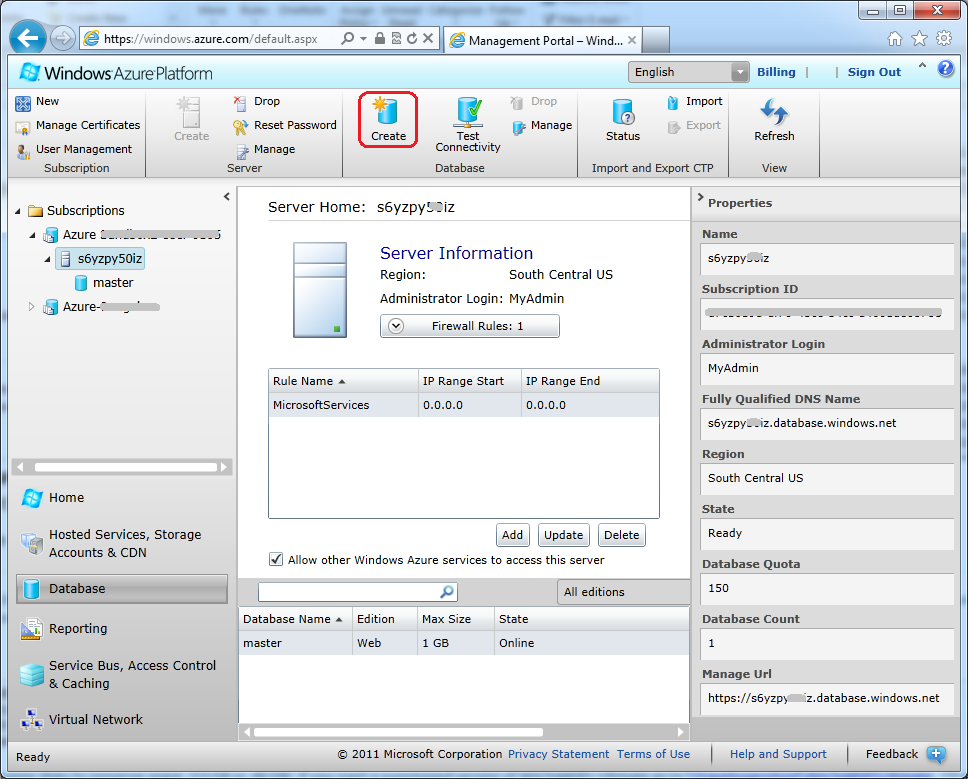Collapse the Firewall Rules section
The image size is (968, 779).
pyautogui.click(x=396, y=326)
